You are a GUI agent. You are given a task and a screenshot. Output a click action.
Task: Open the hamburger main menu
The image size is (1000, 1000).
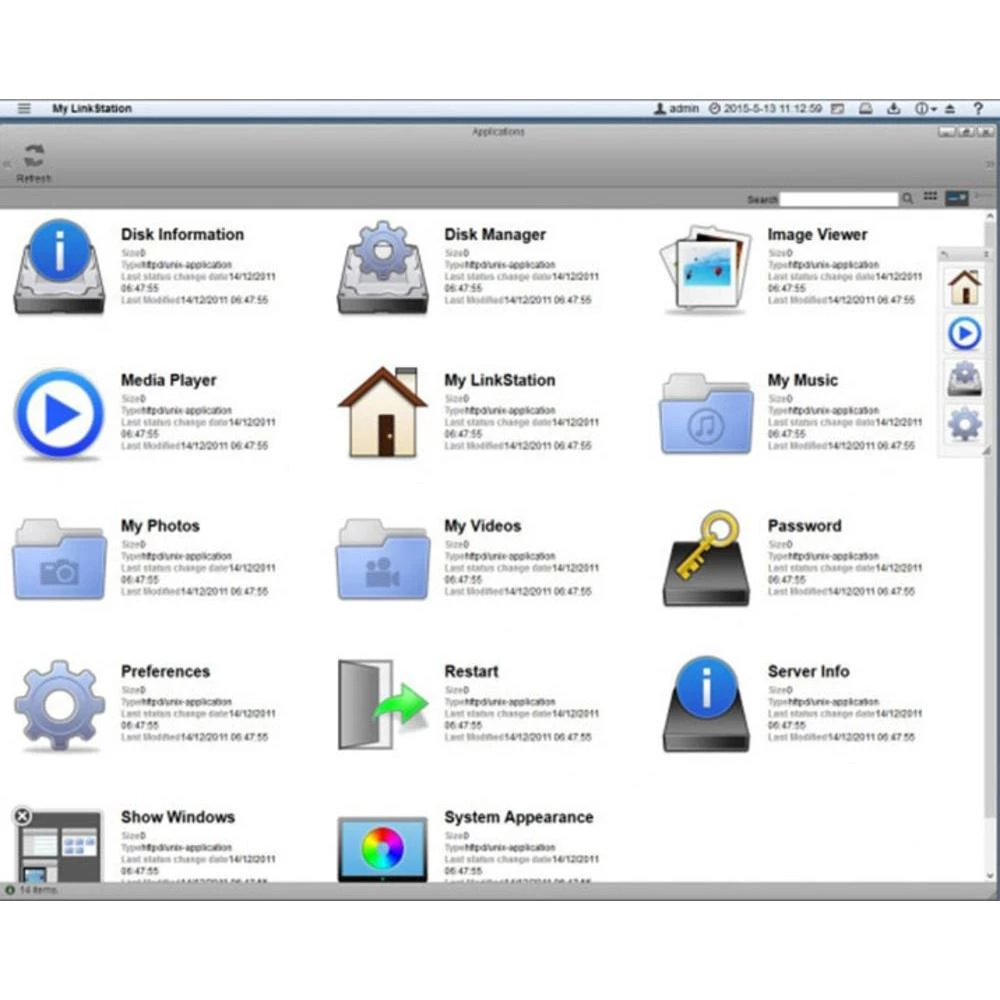pyautogui.click(x=24, y=108)
